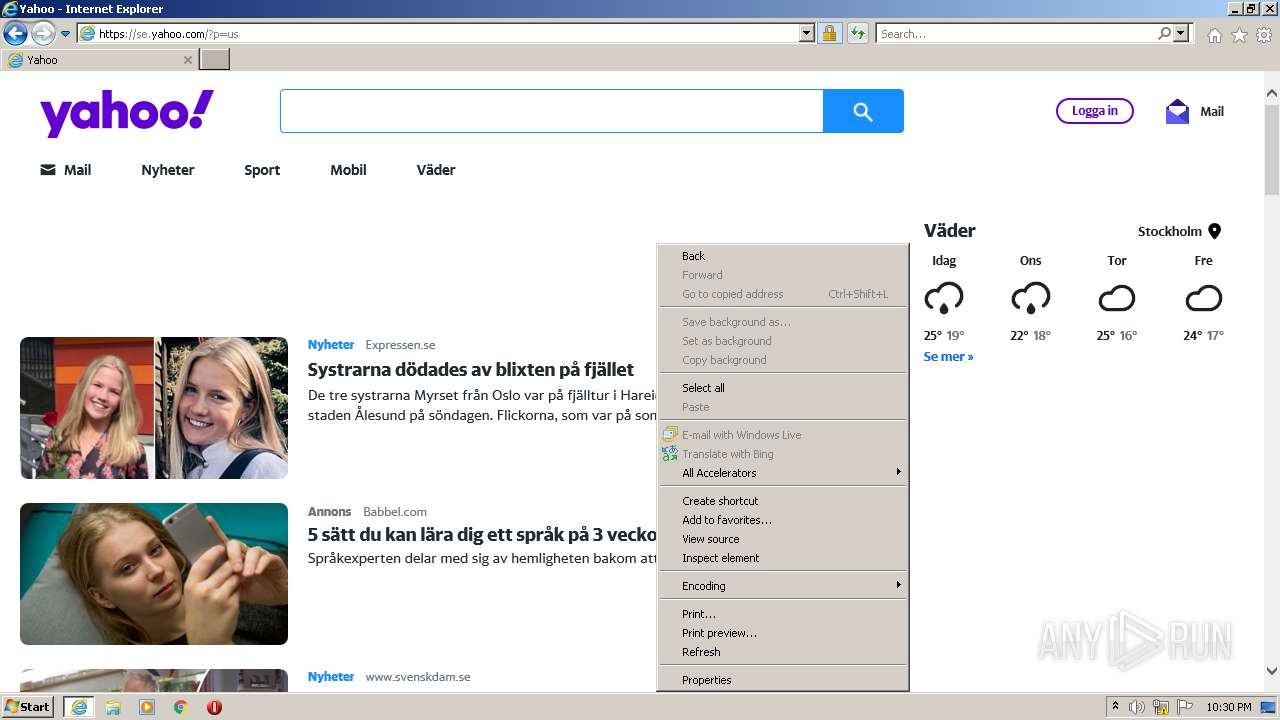Click the Action Center flag tray icon
The image size is (1280, 720).
1185,707
